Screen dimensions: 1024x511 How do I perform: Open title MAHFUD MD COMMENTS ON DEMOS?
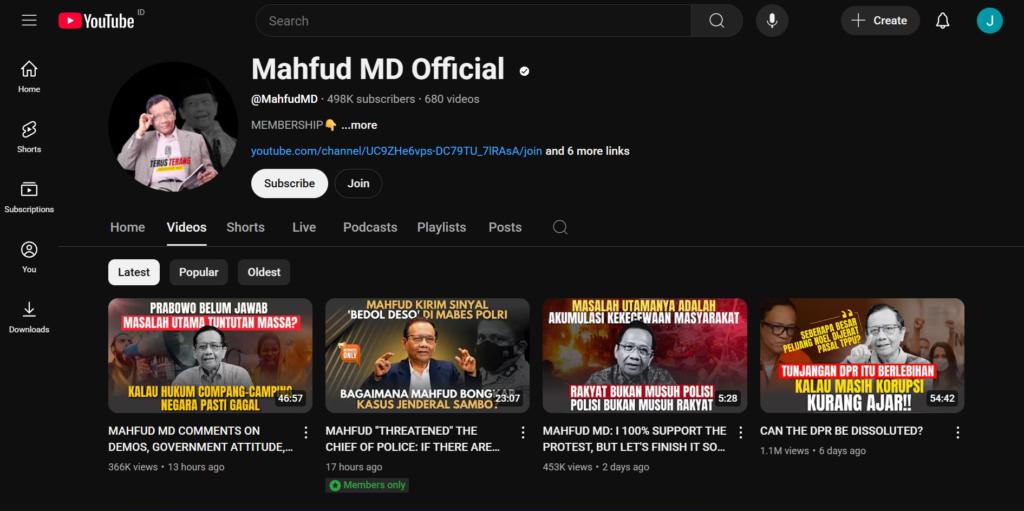[200, 439]
